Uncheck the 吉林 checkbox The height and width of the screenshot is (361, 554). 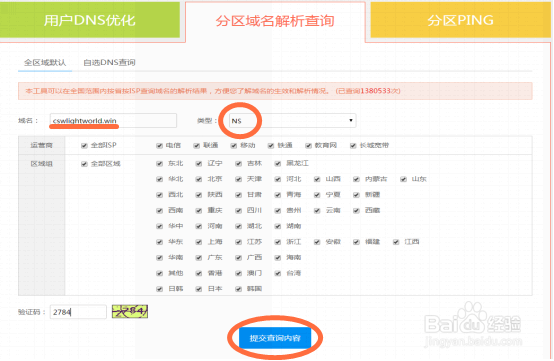tap(238, 164)
